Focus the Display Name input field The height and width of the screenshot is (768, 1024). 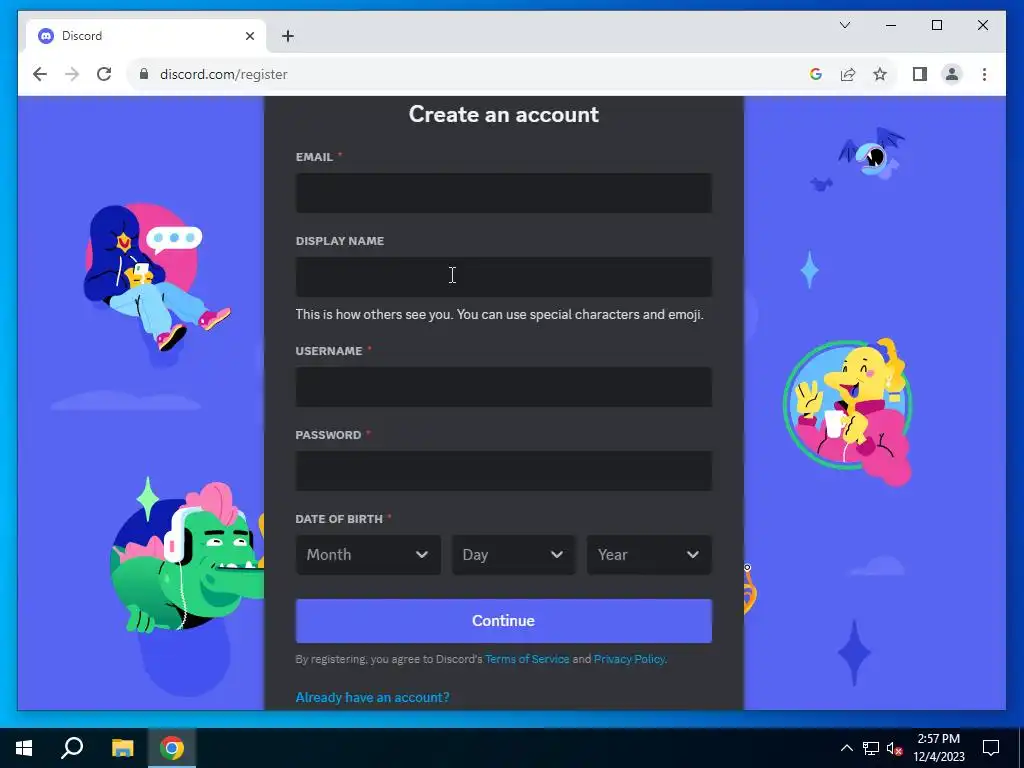coord(504,277)
